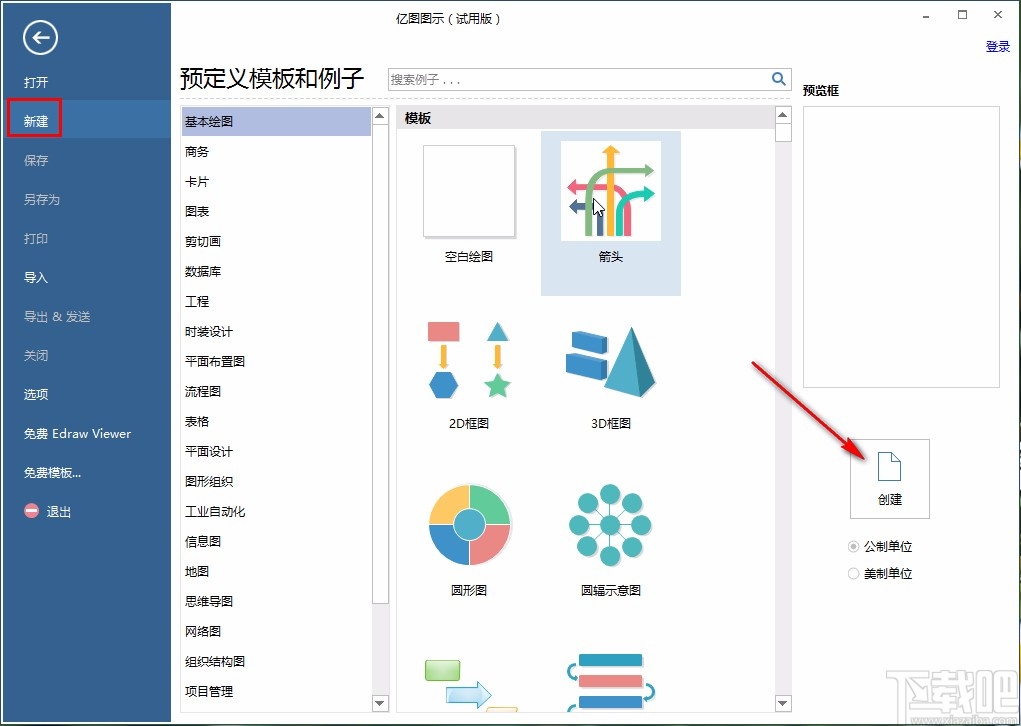The height and width of the screenshot is (726, 1021).
Task: Select the 卡片 category
Action: pyautogui.click(x=276, y=182)
